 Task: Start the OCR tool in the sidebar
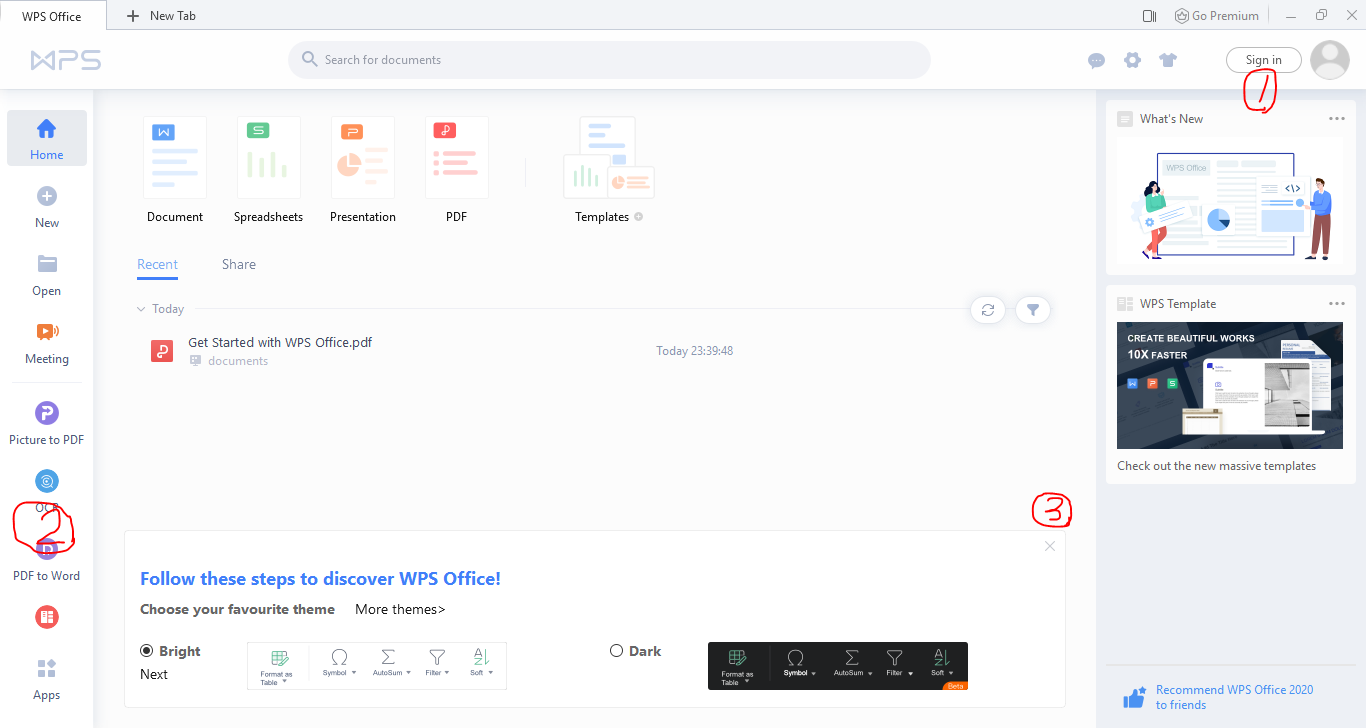click(x=47, y=491)
